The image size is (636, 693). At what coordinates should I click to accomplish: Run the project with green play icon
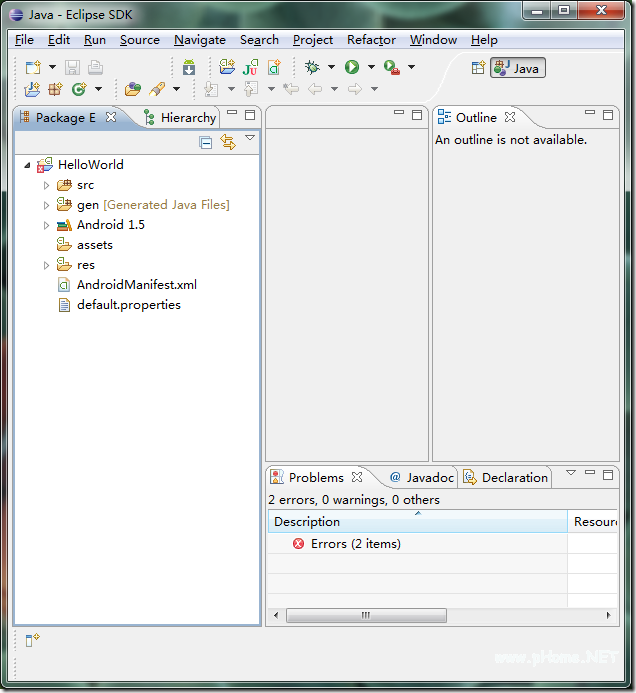coord(352,67)
